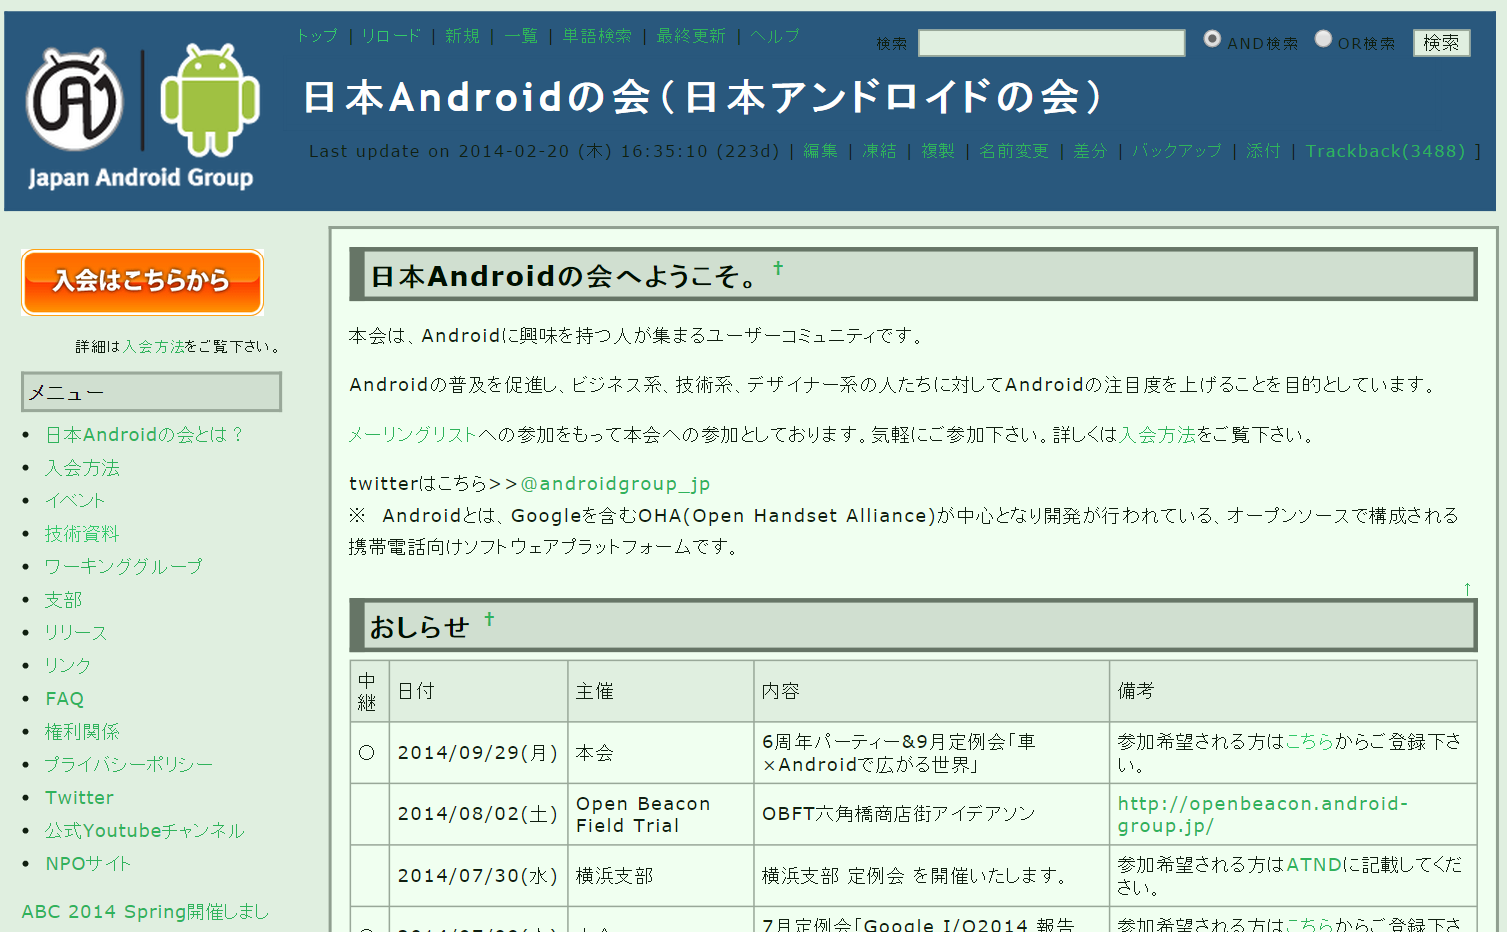Click the 2014/07/30(水) date cell

point(478,876)
